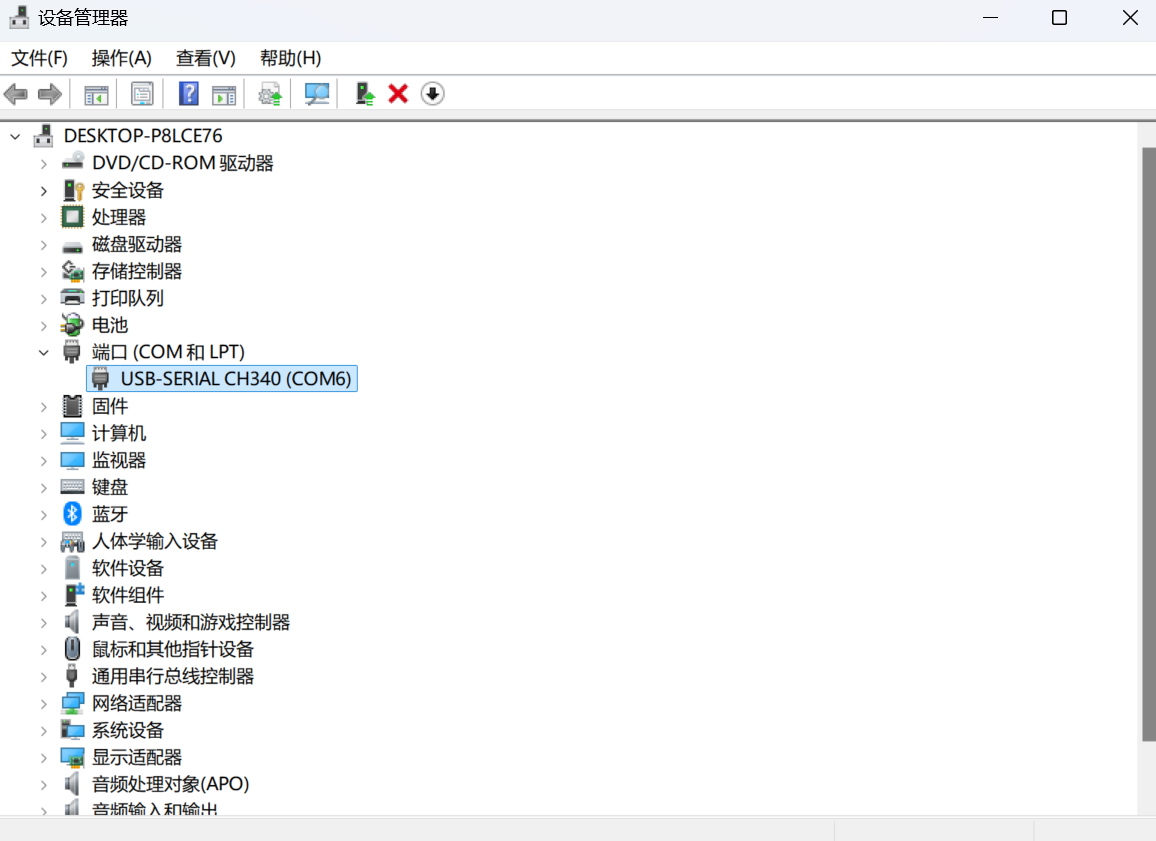Click the network icon for 网络适配器
Screen dimensions: 1156x841
72,703
